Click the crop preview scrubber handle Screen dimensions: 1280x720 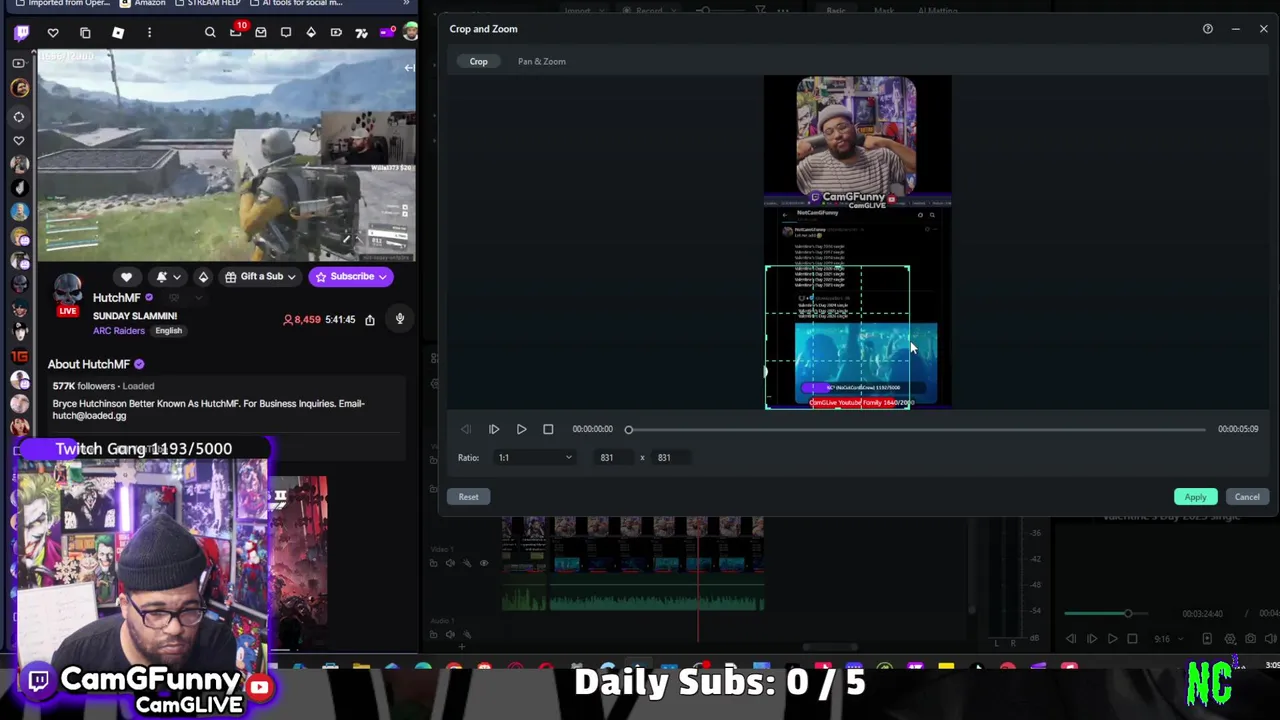(x=629, y=430)
